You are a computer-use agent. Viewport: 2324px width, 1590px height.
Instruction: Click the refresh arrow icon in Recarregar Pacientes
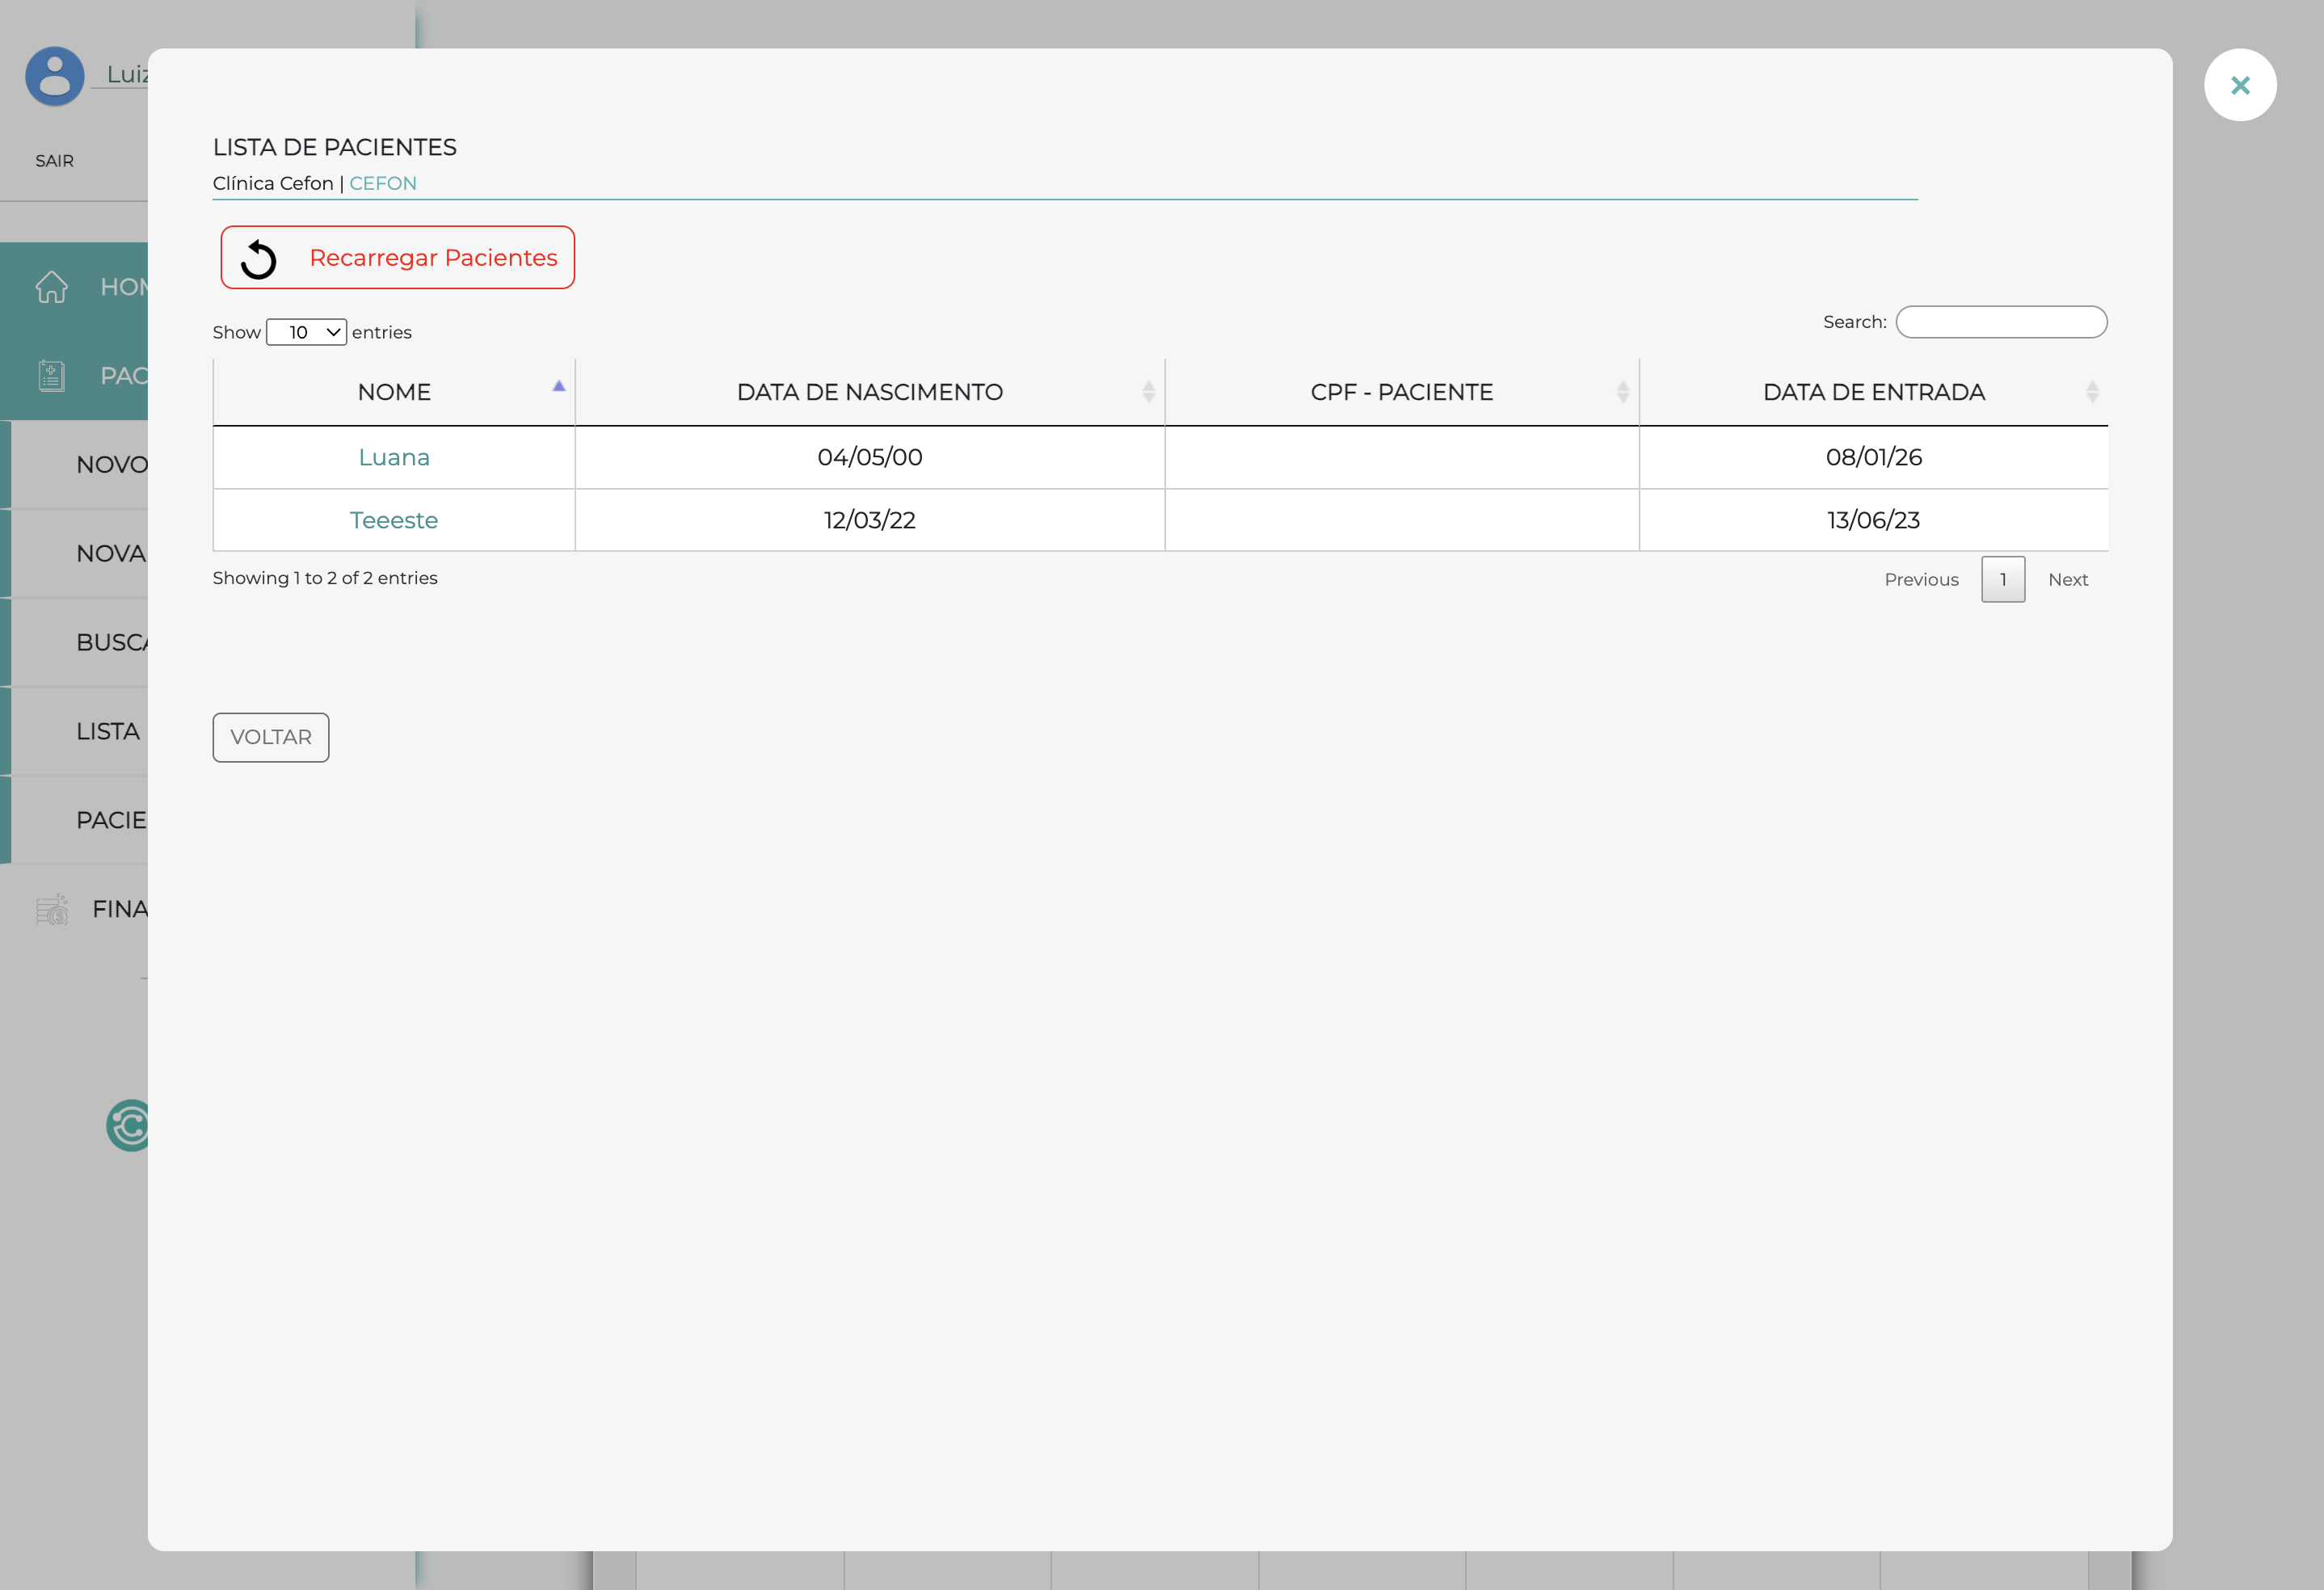pos(259,258)
